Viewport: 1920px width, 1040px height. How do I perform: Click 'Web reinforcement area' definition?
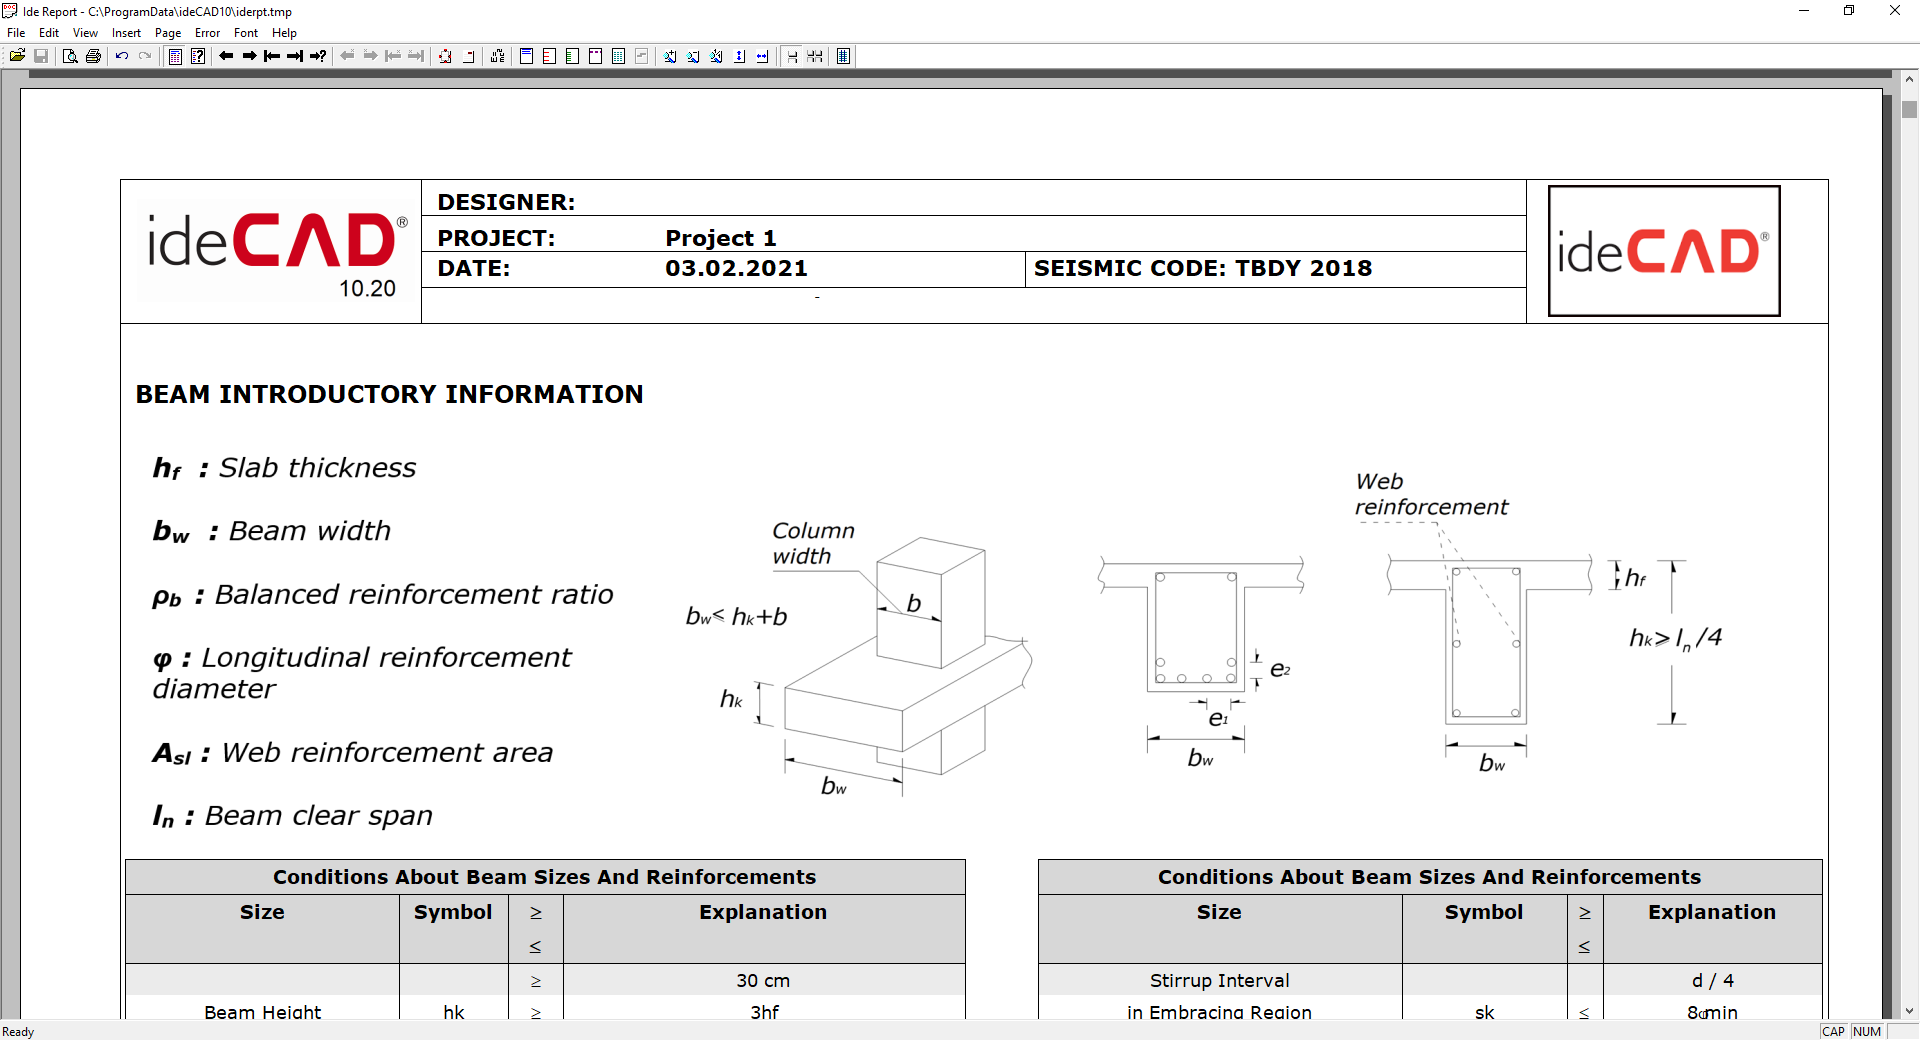(352, 753)
